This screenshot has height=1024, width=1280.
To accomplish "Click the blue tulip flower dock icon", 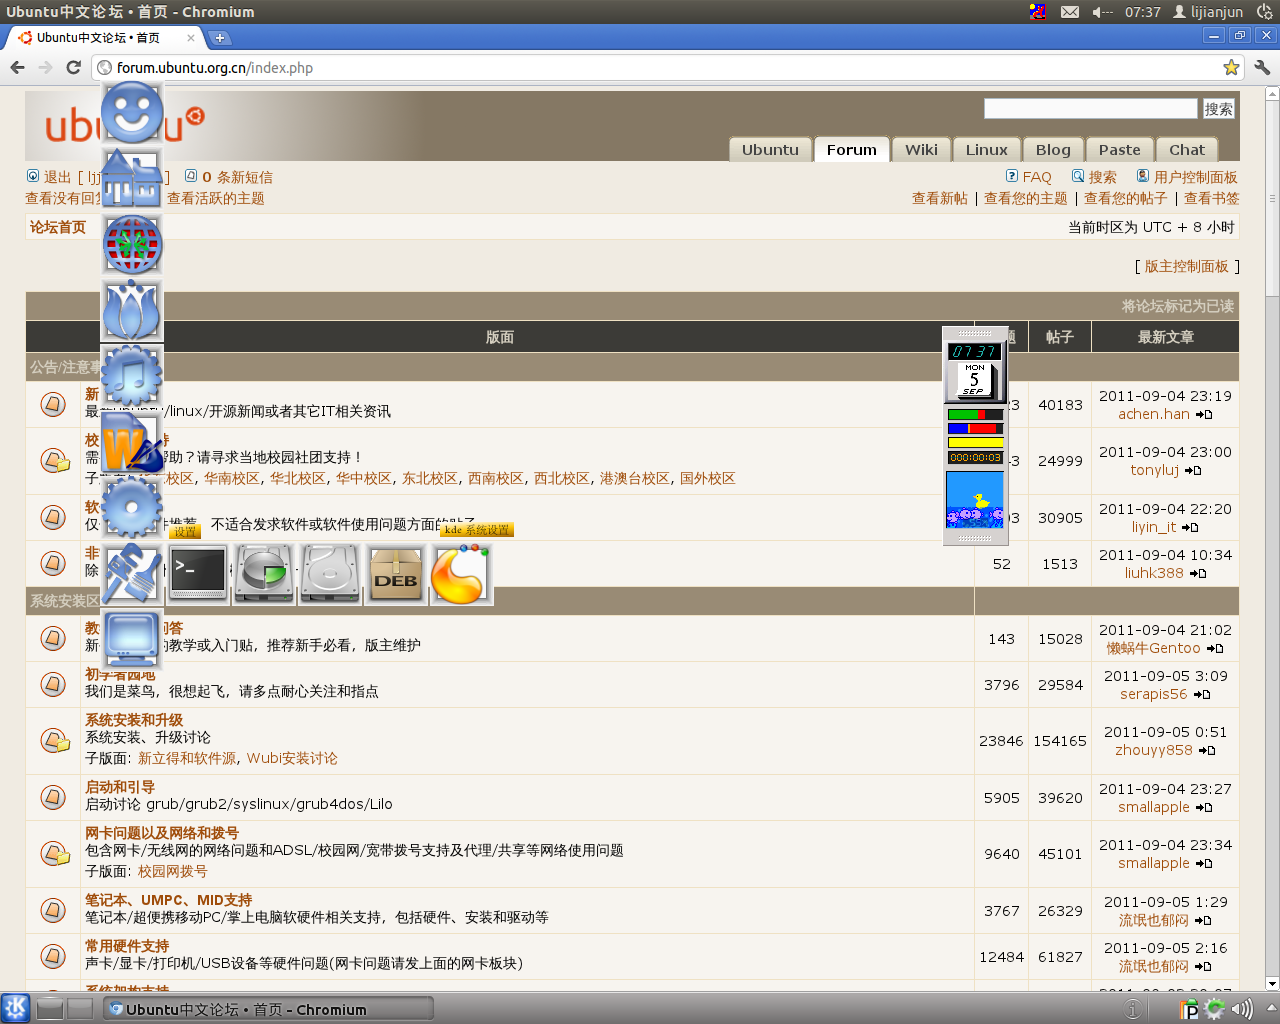I will pyautogui.click(x=132, y=311).
